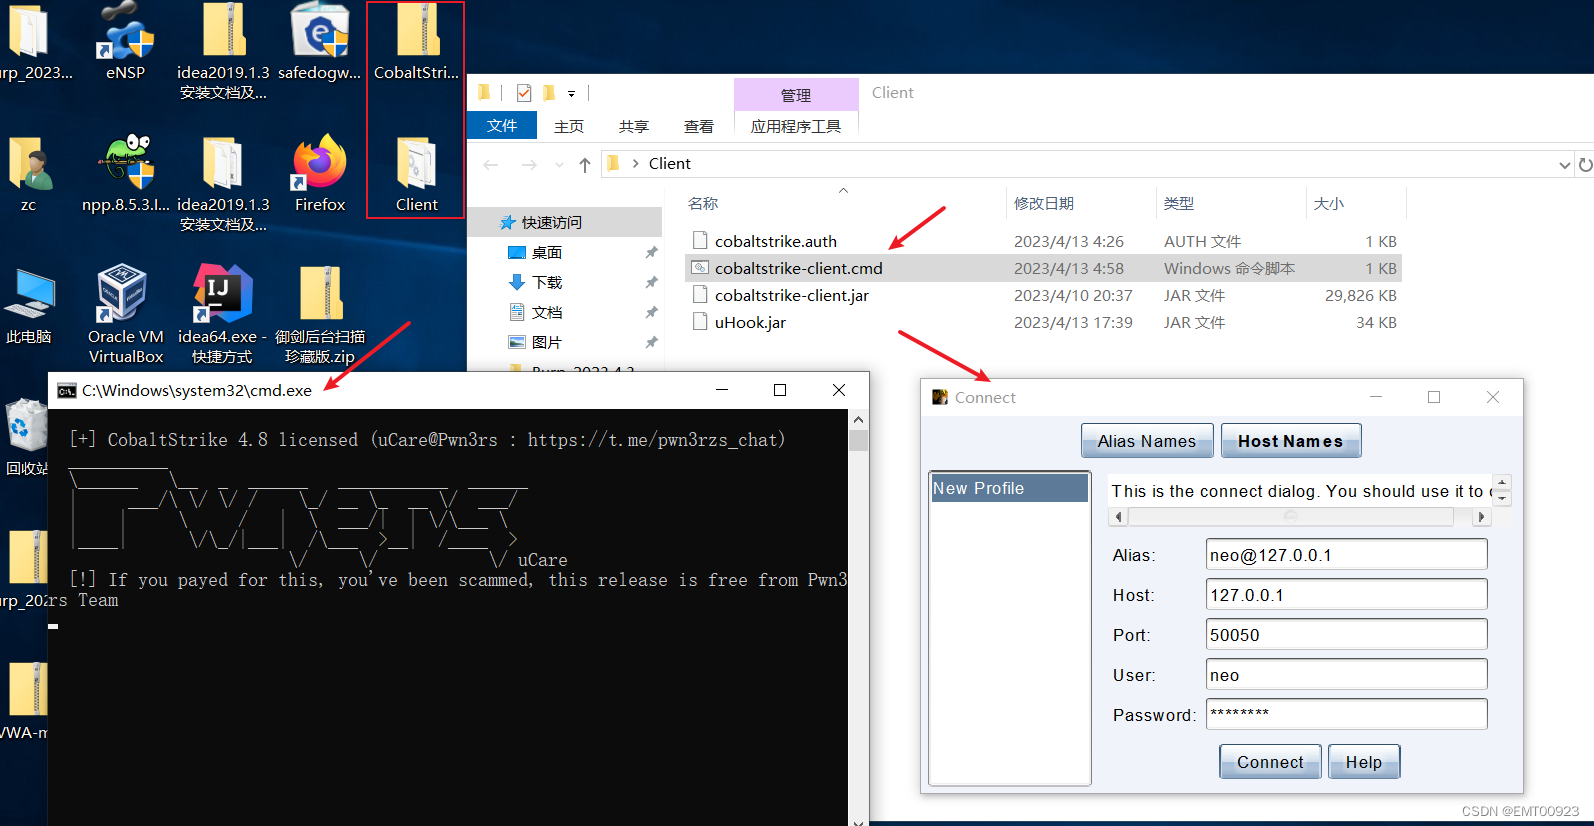This screenshot has height=826, width=1594.
Task: Open Oracle VM VirtualBox shortcut
Action: (126, 314)
